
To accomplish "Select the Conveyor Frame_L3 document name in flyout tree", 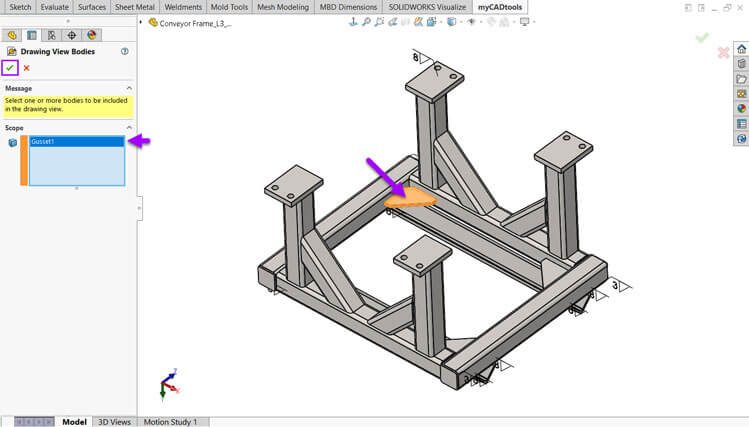I will tap(195, 23).
